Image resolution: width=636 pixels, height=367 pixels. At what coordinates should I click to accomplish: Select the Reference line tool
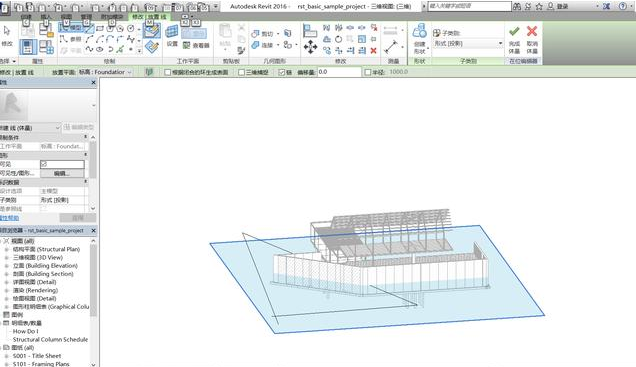click(x=71, y=39)
